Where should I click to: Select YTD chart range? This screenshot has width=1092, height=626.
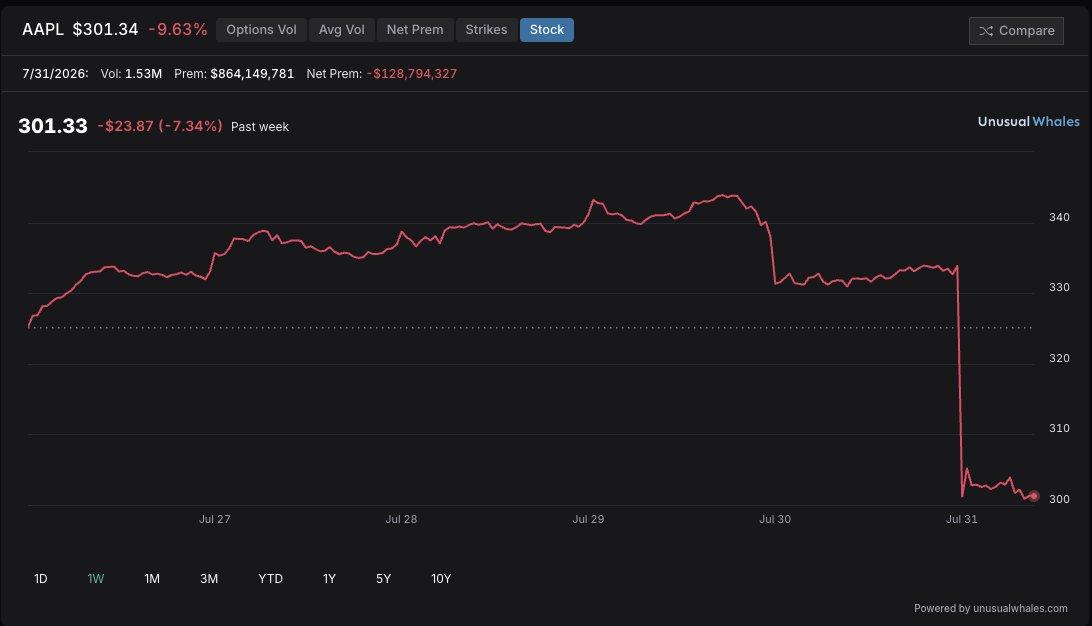pos(270,579)
